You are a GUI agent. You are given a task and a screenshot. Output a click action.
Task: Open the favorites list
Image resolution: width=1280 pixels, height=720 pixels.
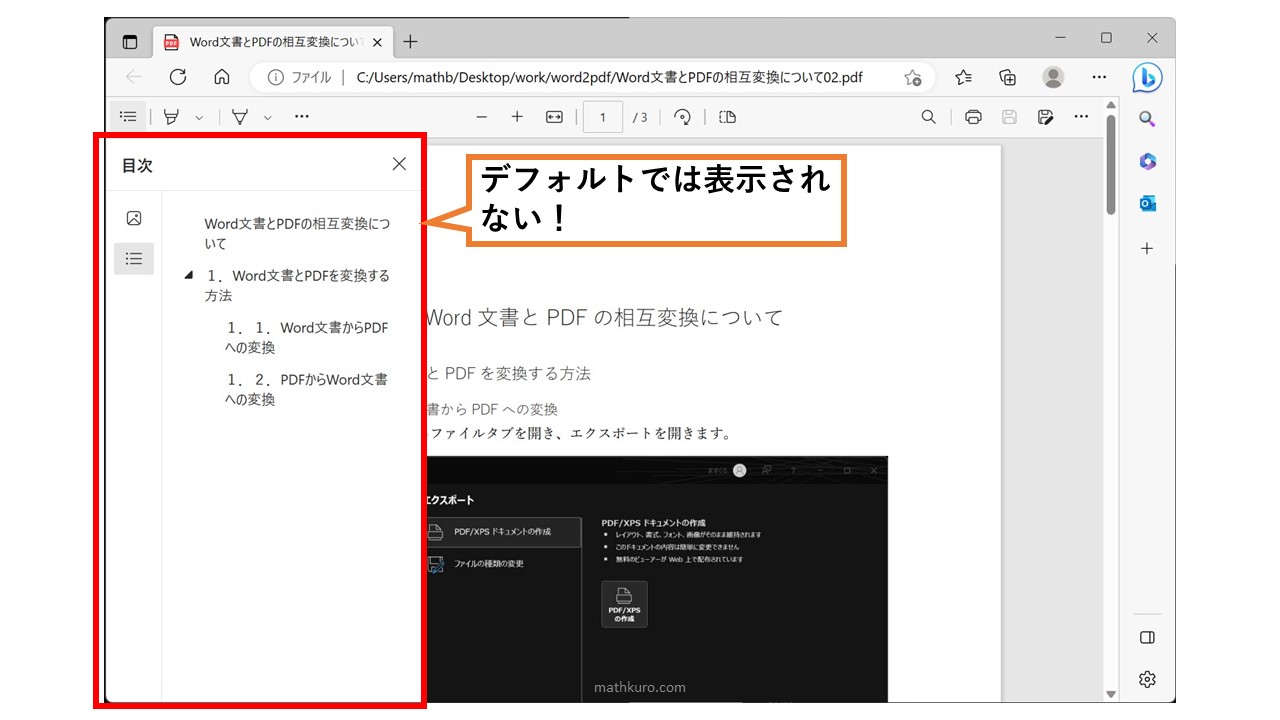pyautogui.click(x=963, y=77)
